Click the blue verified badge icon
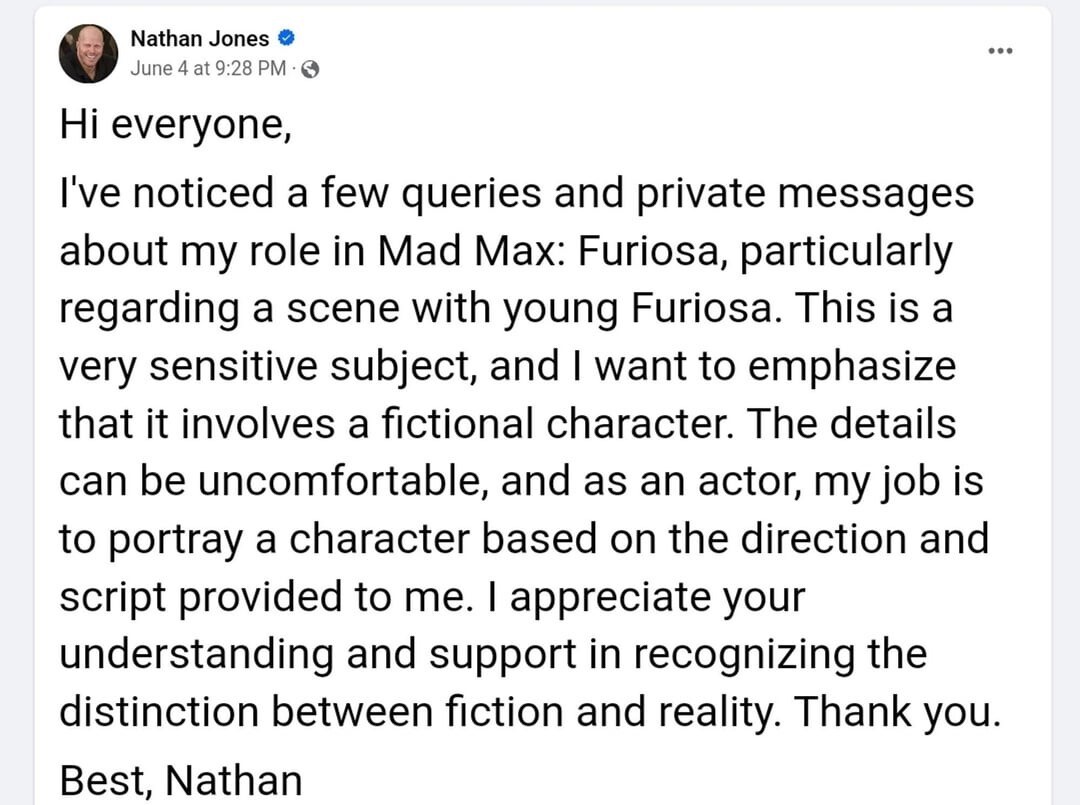 click(x=286, y=38)
